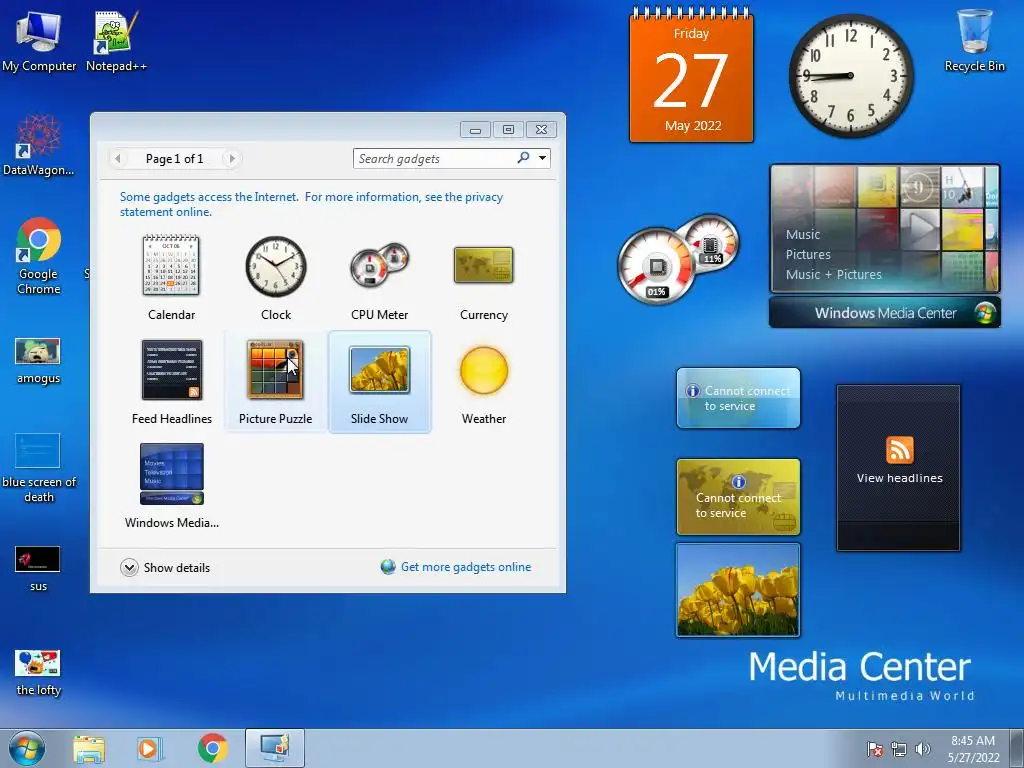Select the Weather gadget icon
1024x768 pixels.
[x=483, y=370]
